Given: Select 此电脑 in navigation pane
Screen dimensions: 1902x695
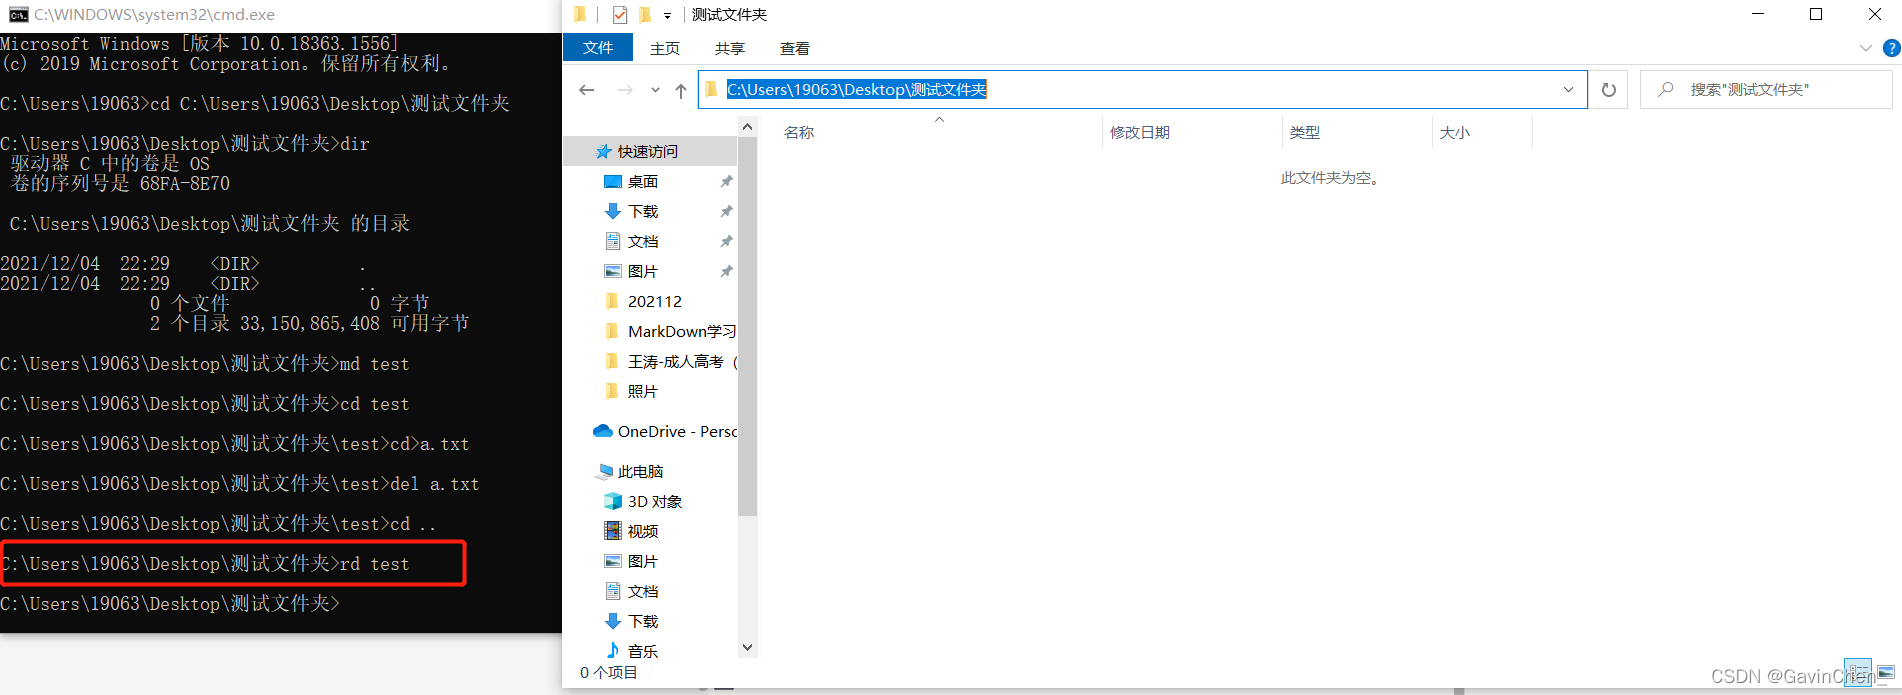Looking at the screenshot, I should pyautogui.click(x=640, y=471).
